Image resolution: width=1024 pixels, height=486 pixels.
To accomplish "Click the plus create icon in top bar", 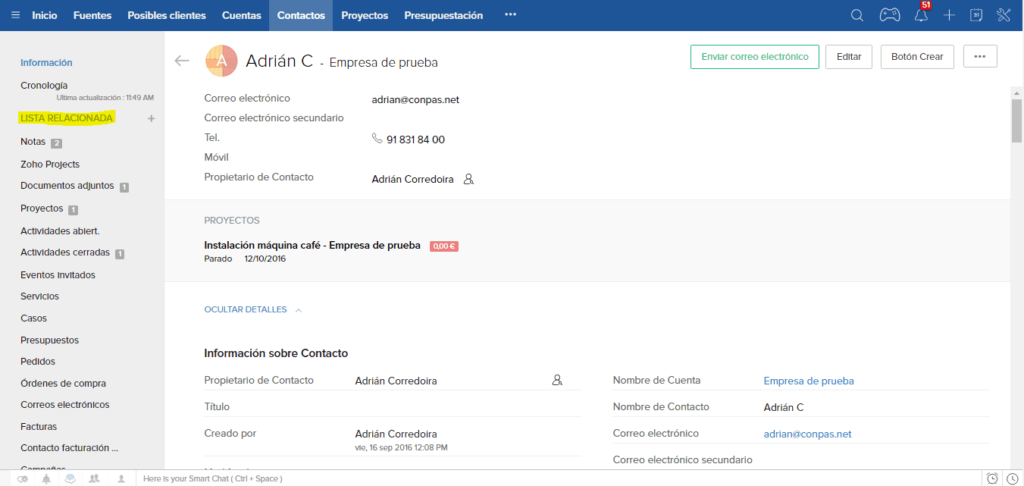I will click(x=950, y=16).
